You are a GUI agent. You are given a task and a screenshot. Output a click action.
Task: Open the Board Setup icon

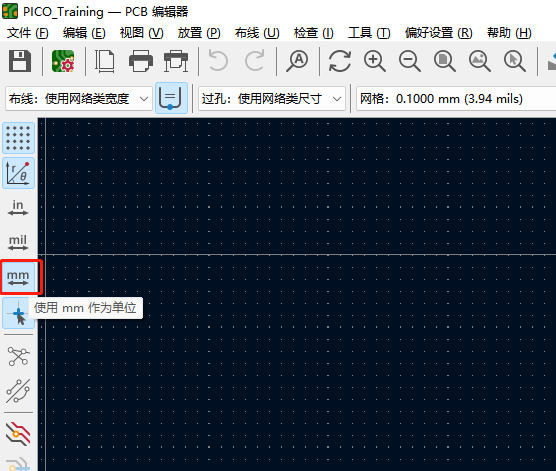pyautogui.click(x=63, y=61)
